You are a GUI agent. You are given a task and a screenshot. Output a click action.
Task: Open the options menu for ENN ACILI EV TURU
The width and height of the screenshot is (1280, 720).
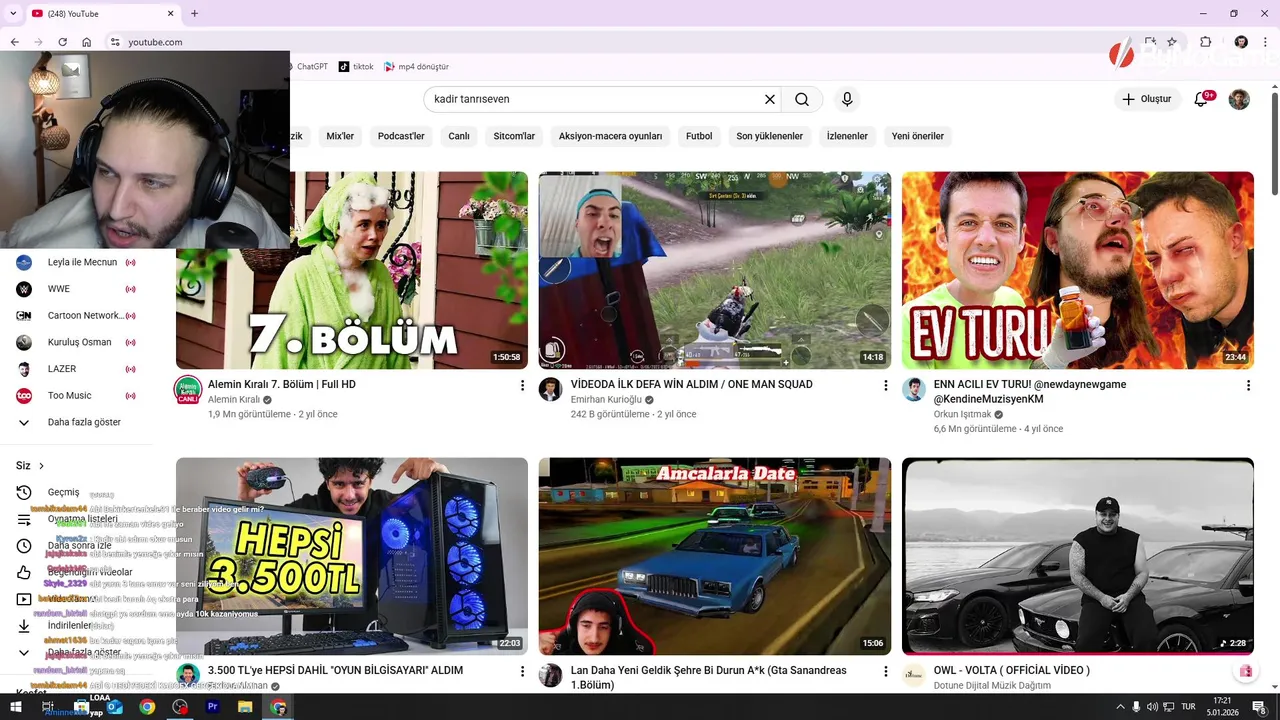[x=1248, y=385]
